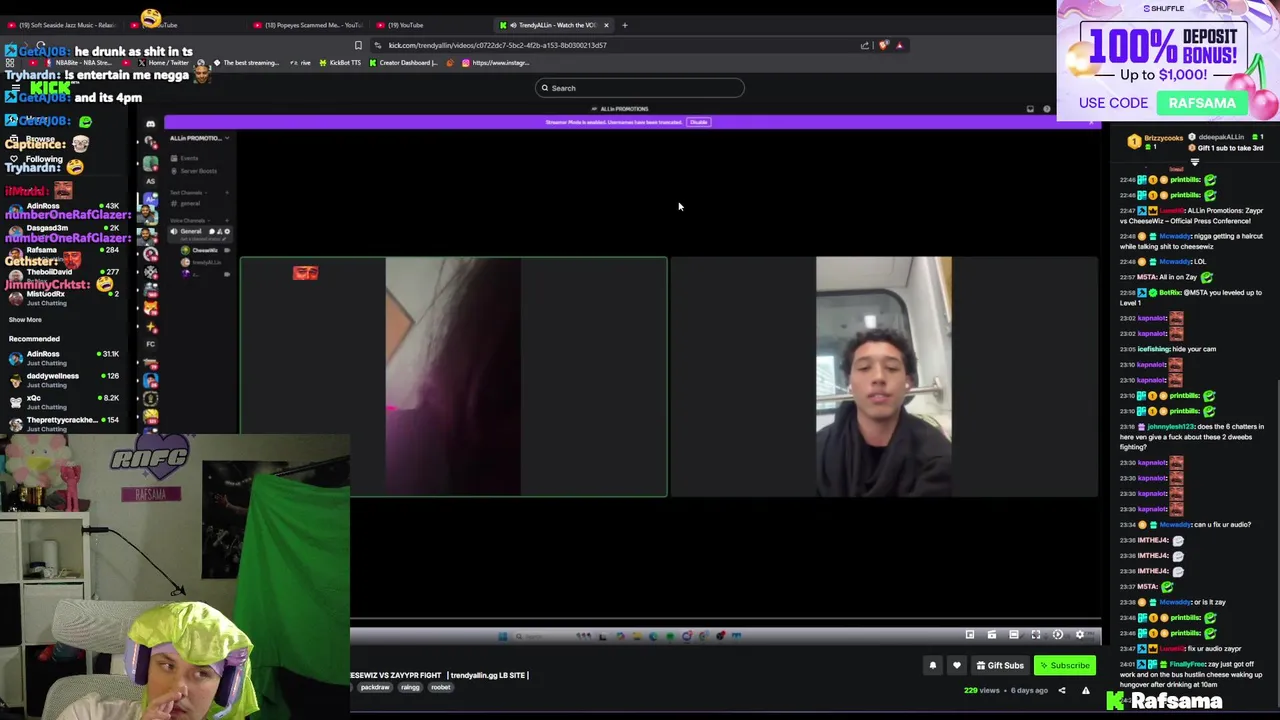Click the report warning triangle icon

click(1086, 690)
